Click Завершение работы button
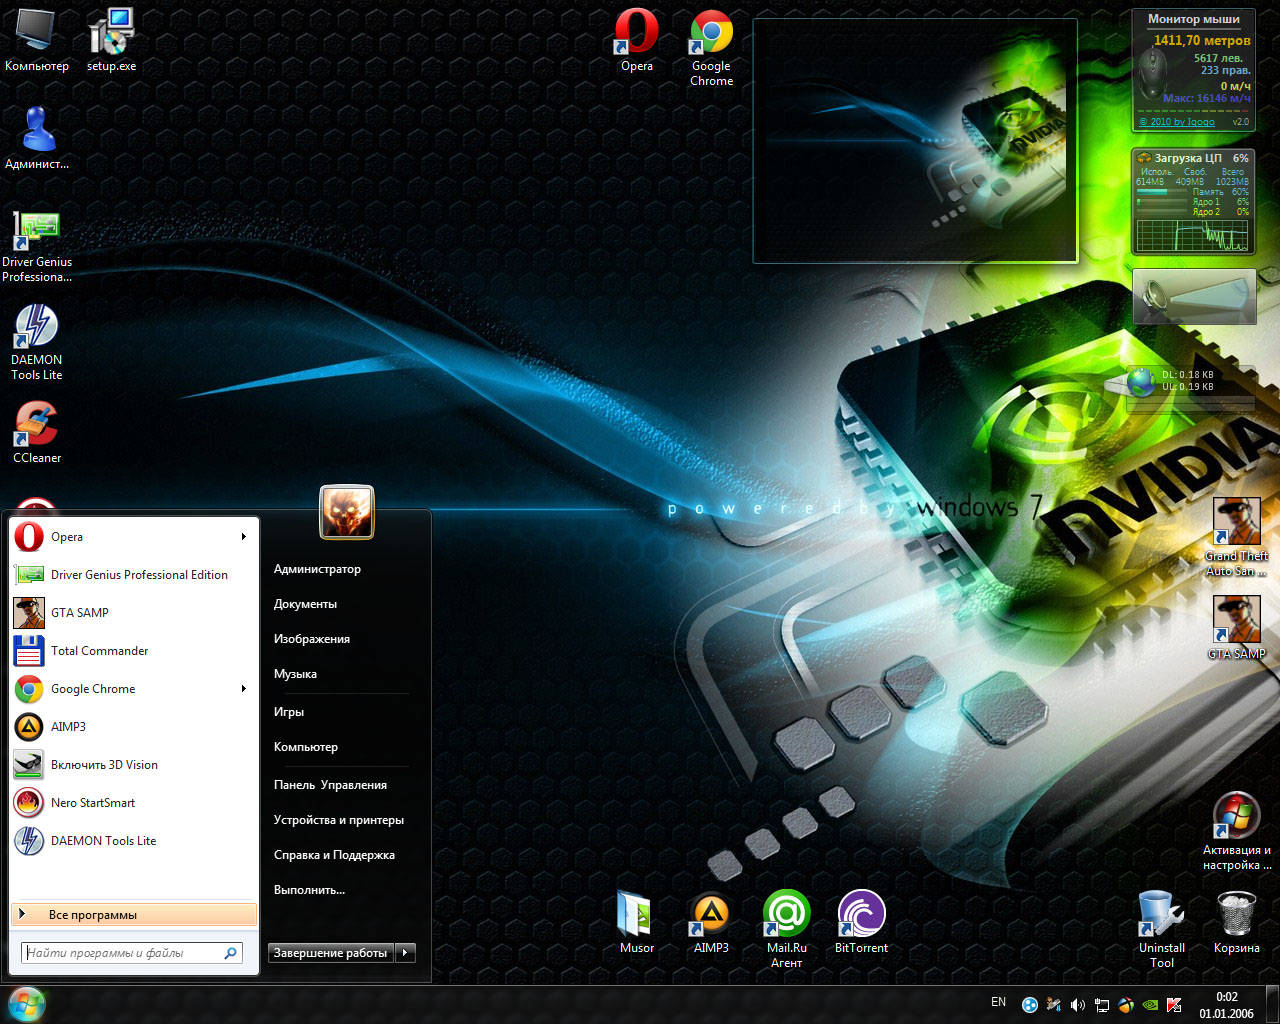The width and height of the screenshot is (1280, 1024). (x=331, y=953)
